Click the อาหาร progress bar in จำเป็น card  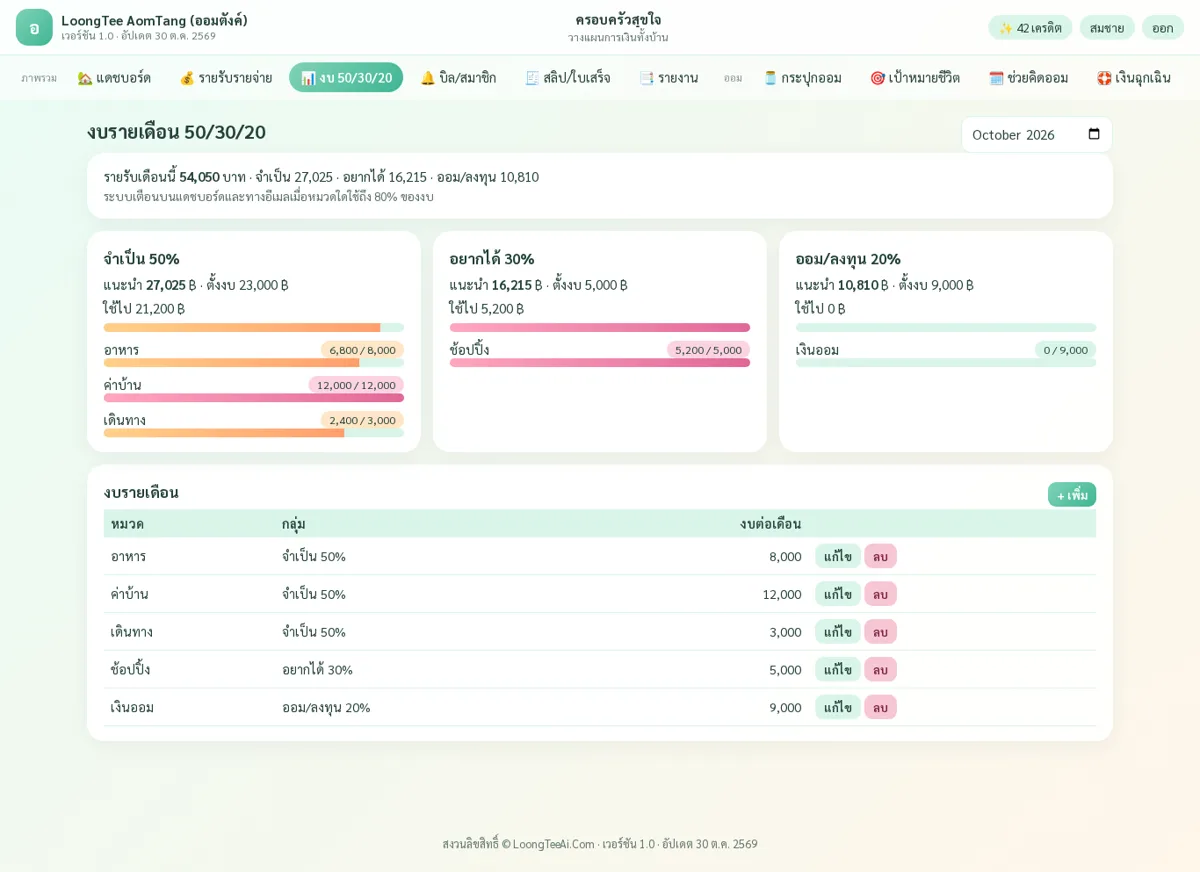pos(254,363)
